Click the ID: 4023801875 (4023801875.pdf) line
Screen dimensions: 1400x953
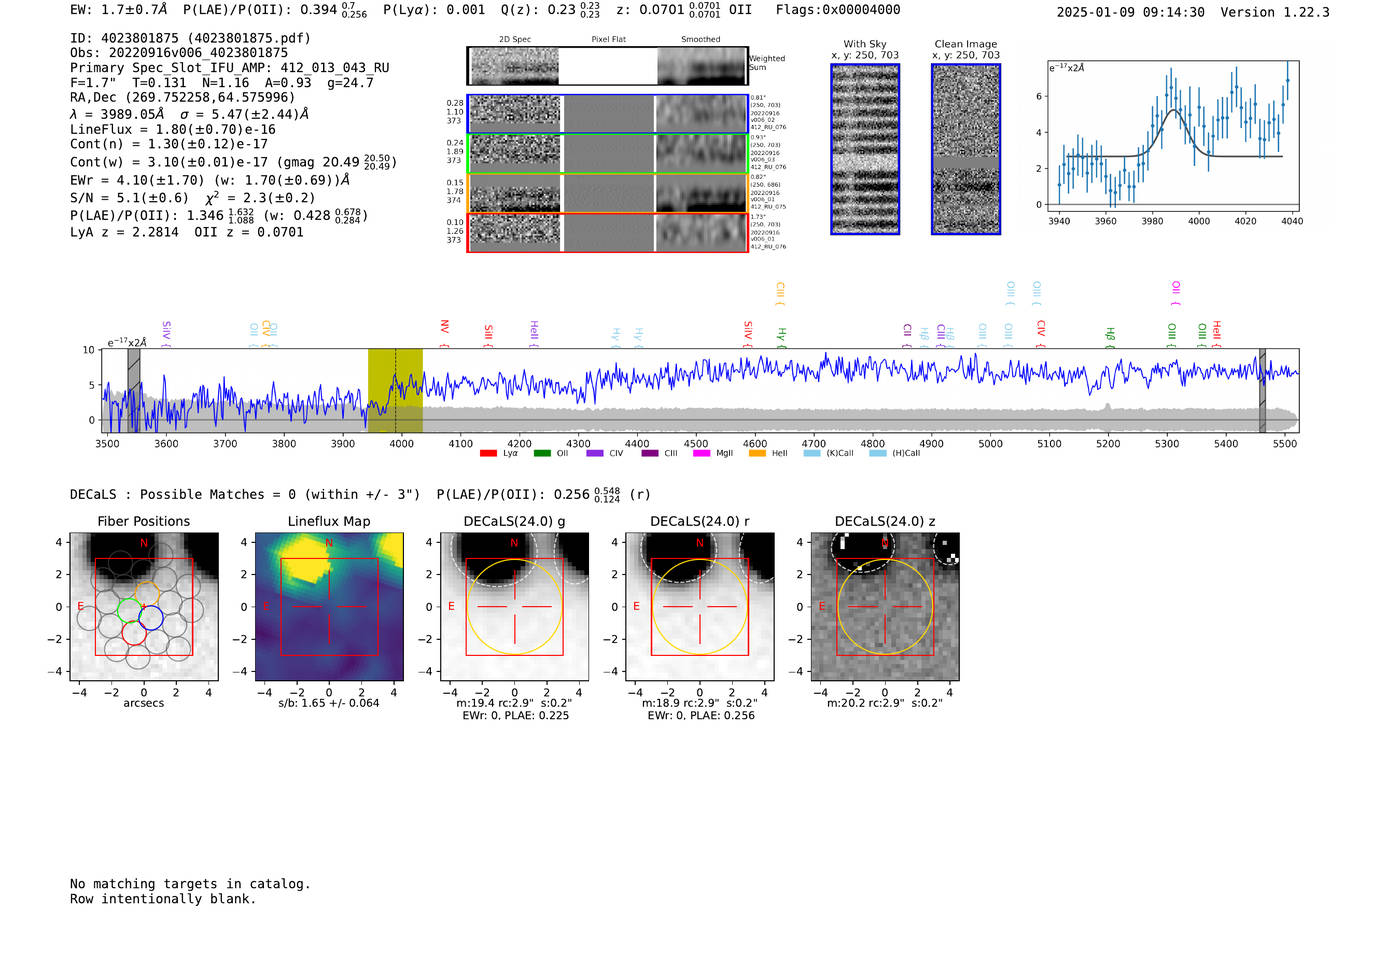pos(190,38)
